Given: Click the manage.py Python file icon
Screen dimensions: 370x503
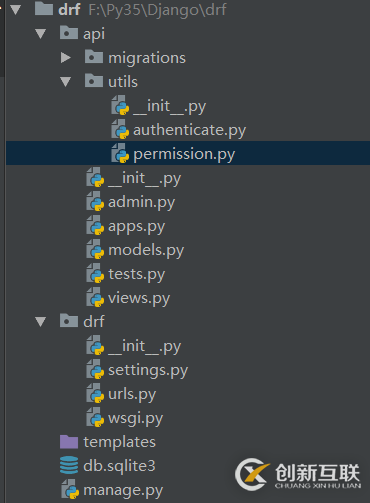Looking at the screenshot, I should coord(70,490).
